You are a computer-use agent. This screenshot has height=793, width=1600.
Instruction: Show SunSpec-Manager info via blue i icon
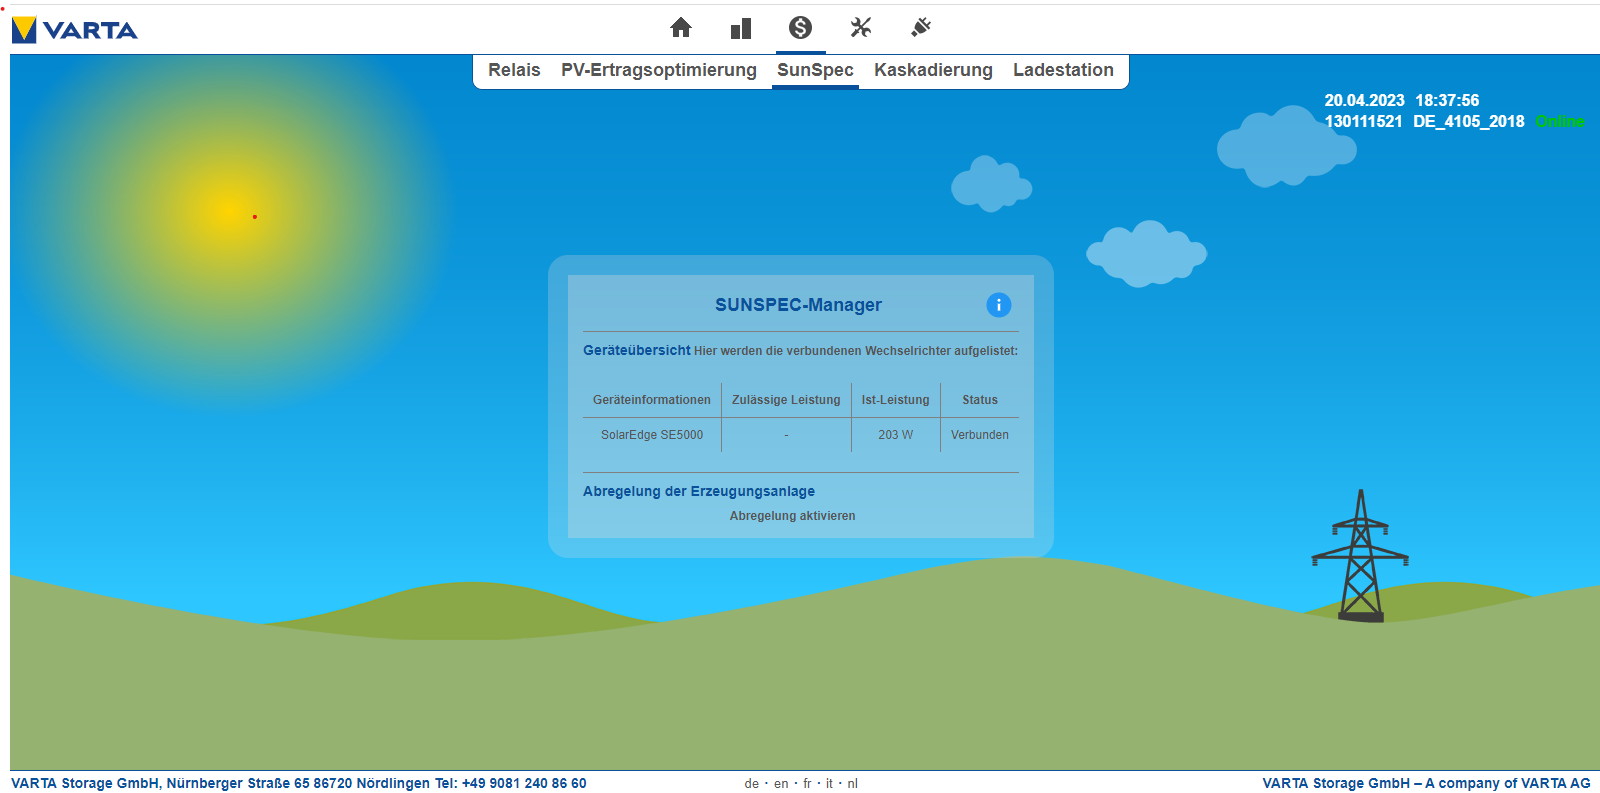[x=998, y=305]
